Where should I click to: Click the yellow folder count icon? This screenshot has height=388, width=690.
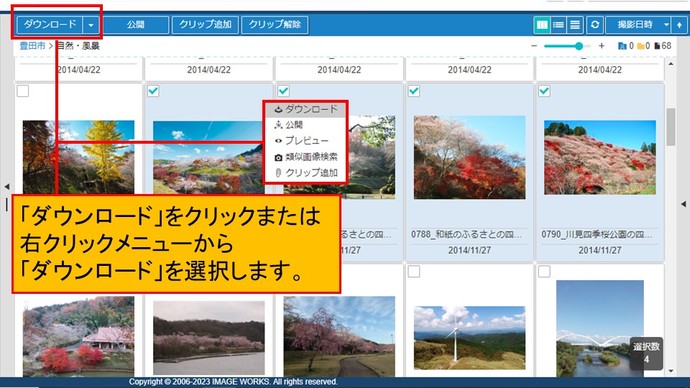(641, 46)
